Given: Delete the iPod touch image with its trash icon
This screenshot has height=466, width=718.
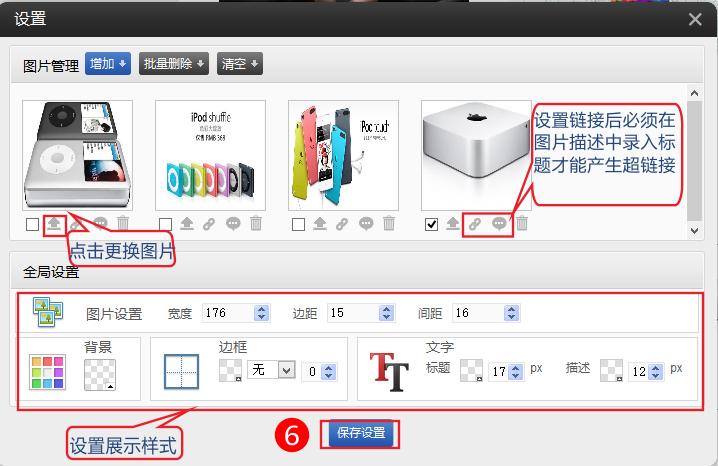Looking at the screenshot, I should pyautogui.click(x=389, y=224).
